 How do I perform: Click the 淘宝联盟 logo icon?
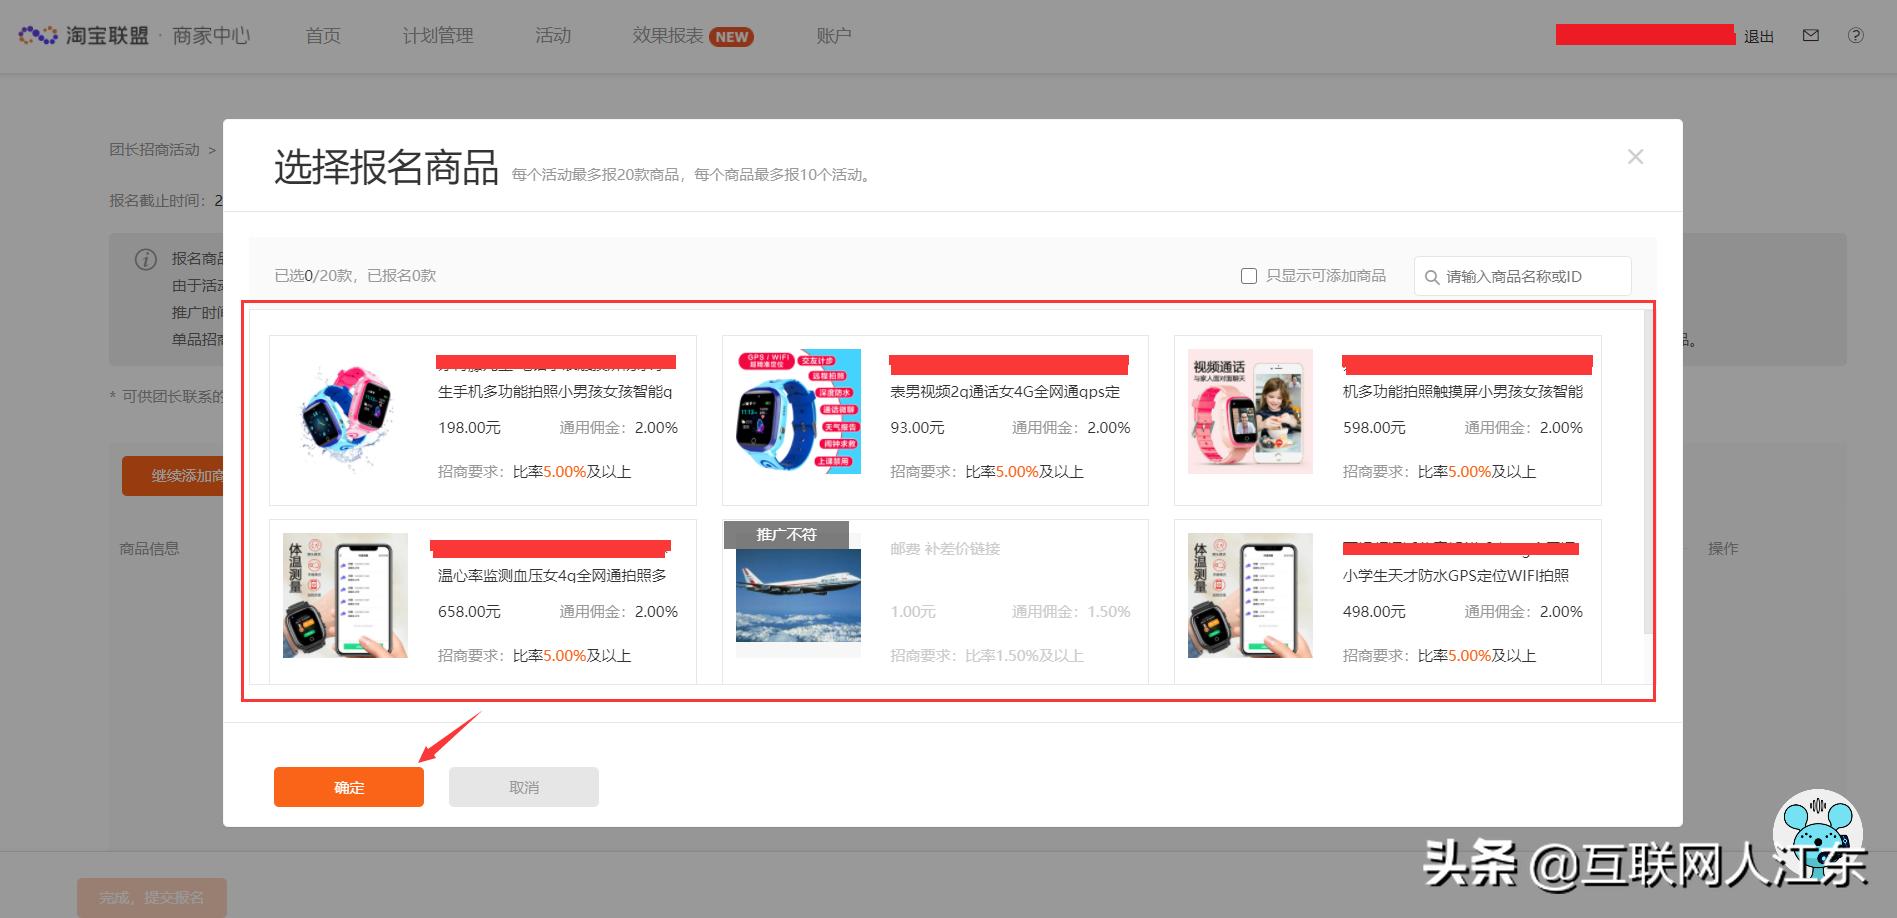[37, 33]
